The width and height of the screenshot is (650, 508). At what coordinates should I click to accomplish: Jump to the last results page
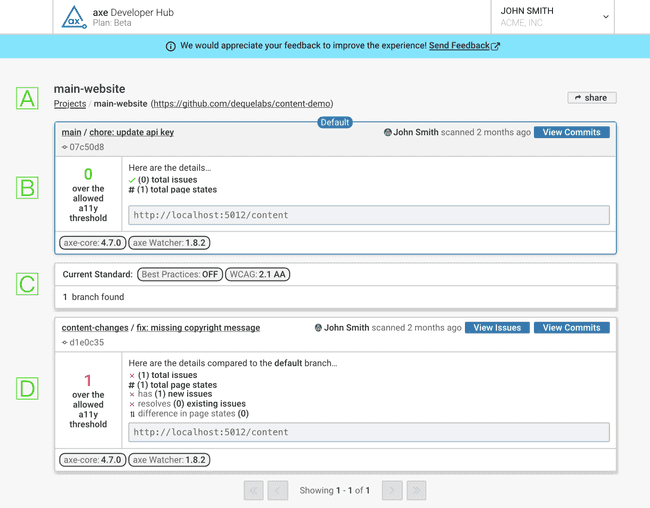tap(416, 490)
